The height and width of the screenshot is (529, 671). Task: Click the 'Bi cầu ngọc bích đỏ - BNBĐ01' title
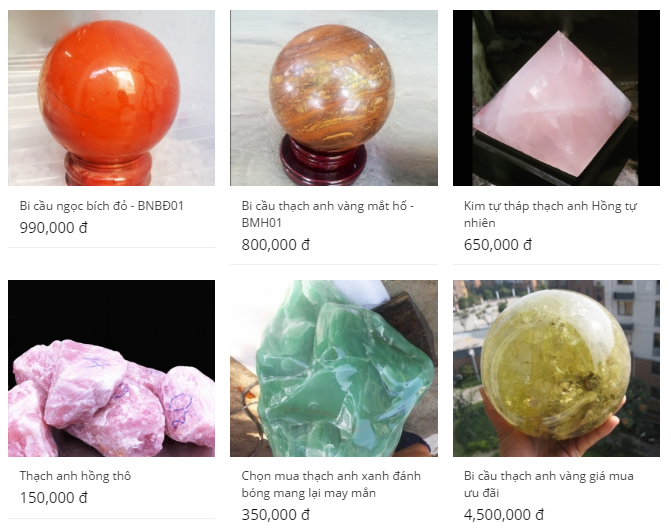[x=101, y=206]
